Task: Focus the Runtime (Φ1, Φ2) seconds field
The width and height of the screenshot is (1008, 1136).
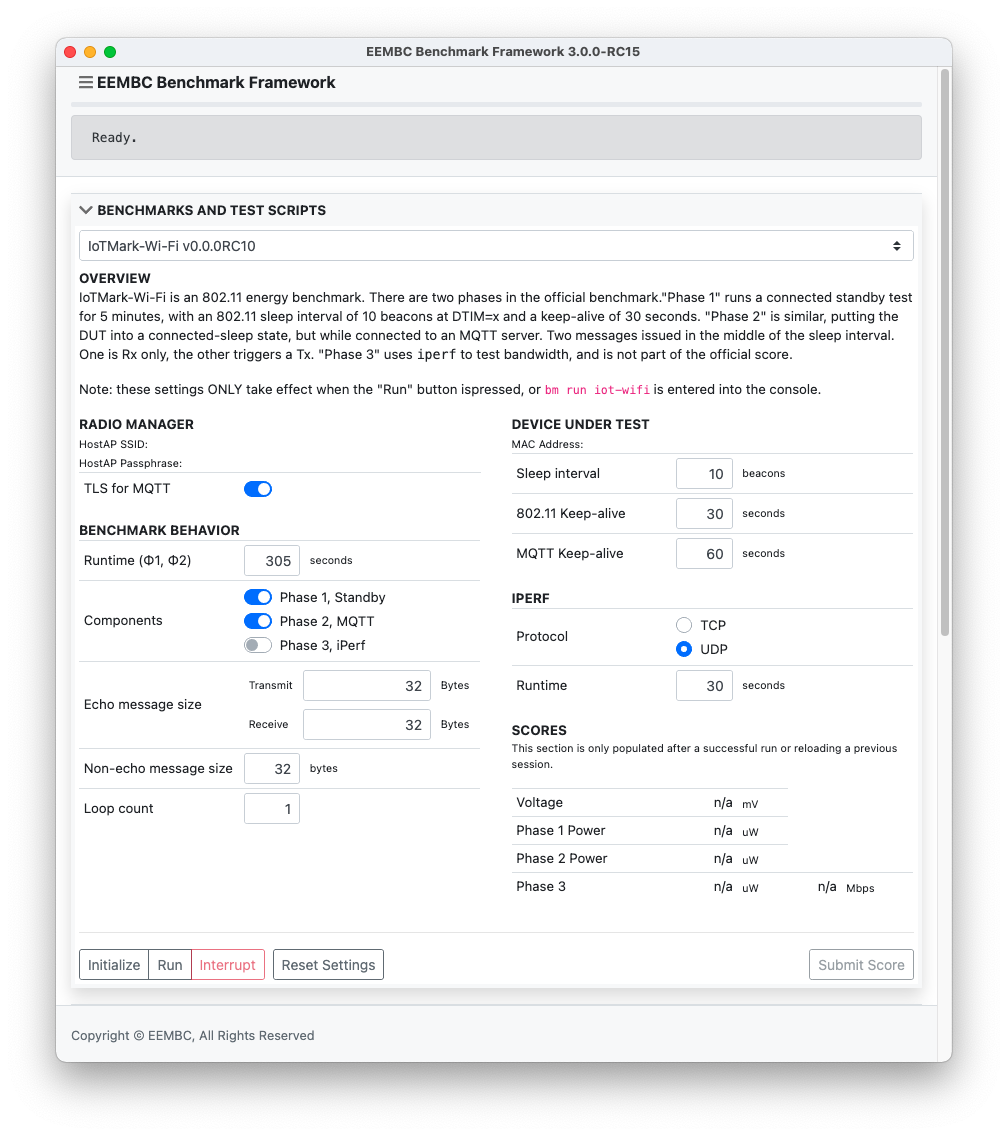Action: (272, 561)
